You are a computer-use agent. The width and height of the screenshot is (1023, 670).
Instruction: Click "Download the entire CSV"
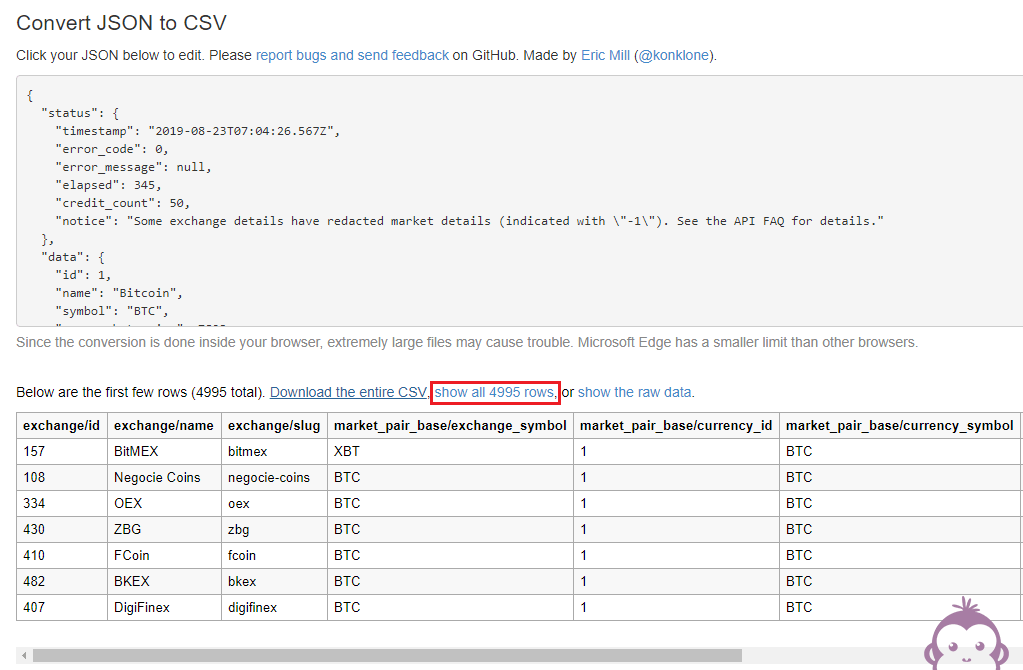tap(347, 391)
